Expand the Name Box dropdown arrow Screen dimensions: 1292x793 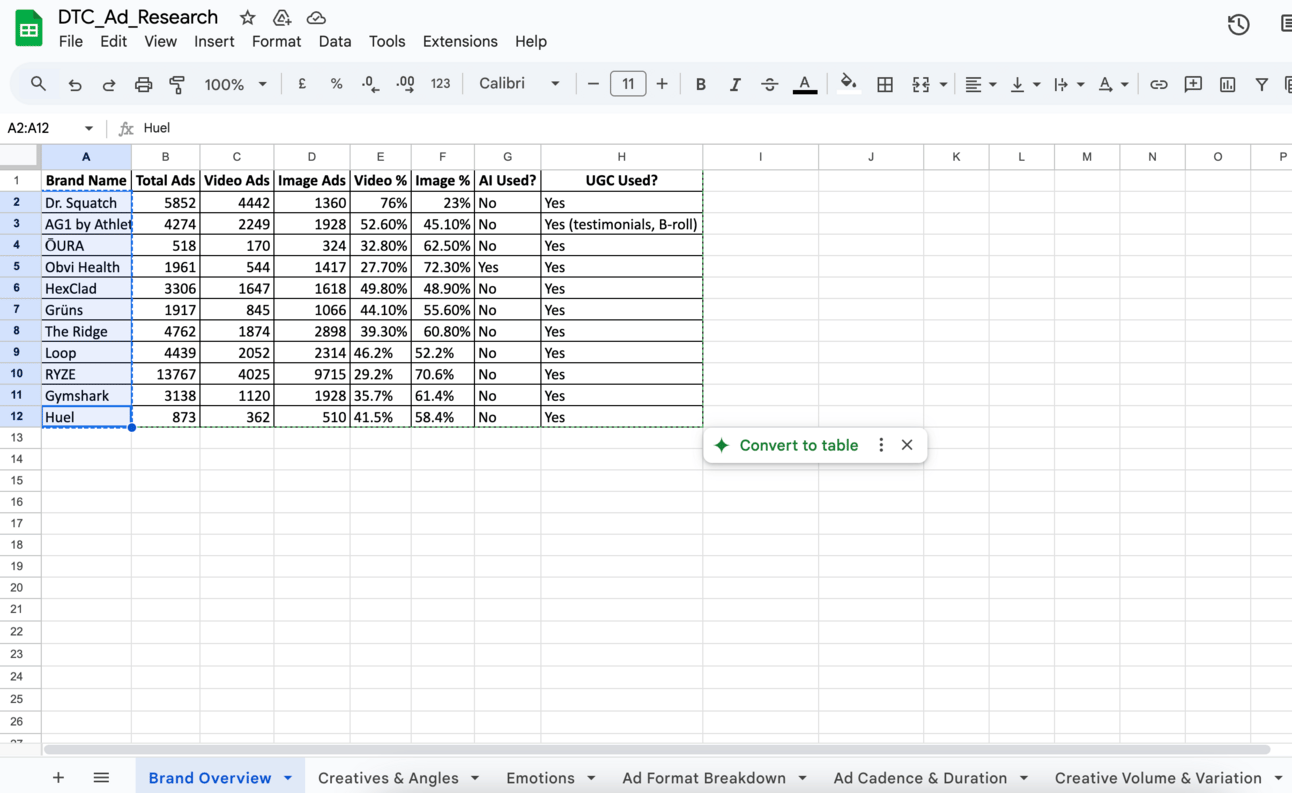click(89, 128)
